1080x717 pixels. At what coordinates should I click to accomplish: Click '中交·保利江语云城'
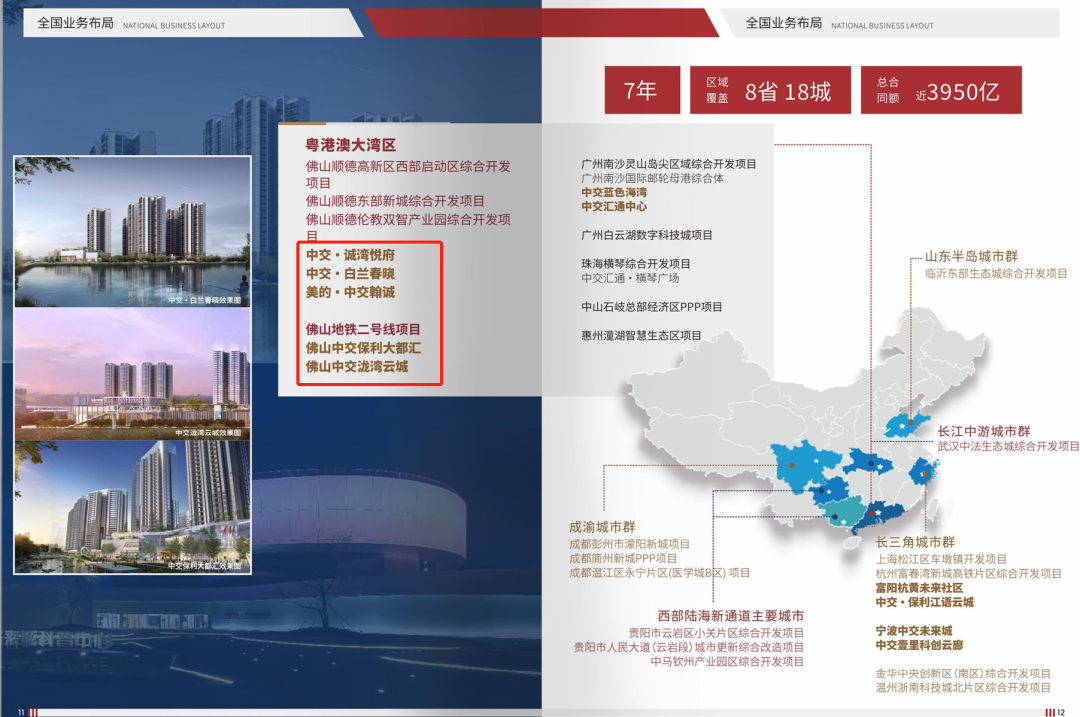[x=925, y=603]
